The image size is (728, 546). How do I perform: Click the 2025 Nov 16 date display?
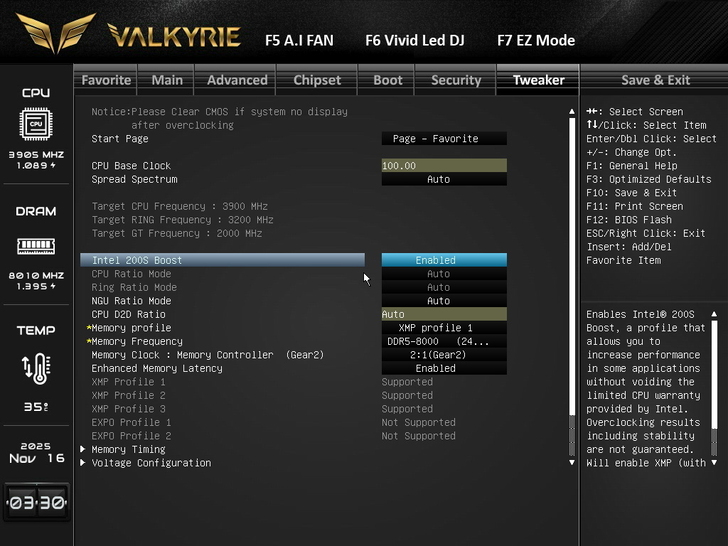(36, 453)
